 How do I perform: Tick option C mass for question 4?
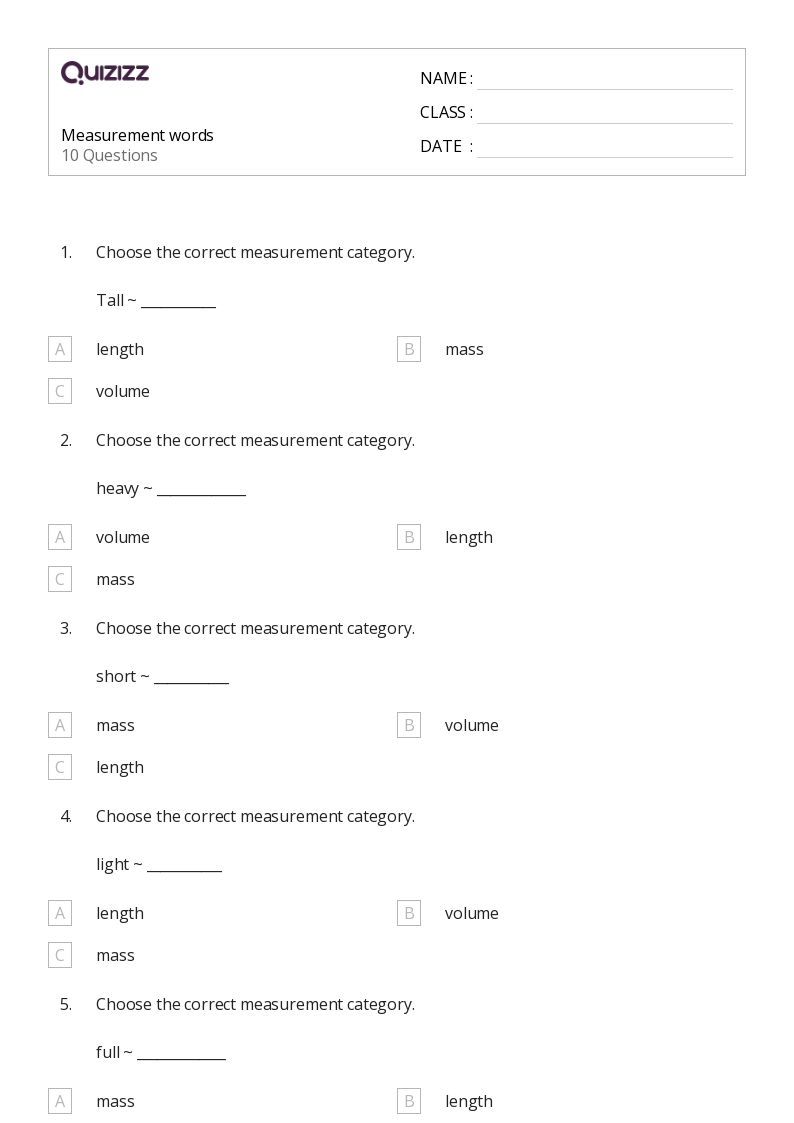click(60, 955)
